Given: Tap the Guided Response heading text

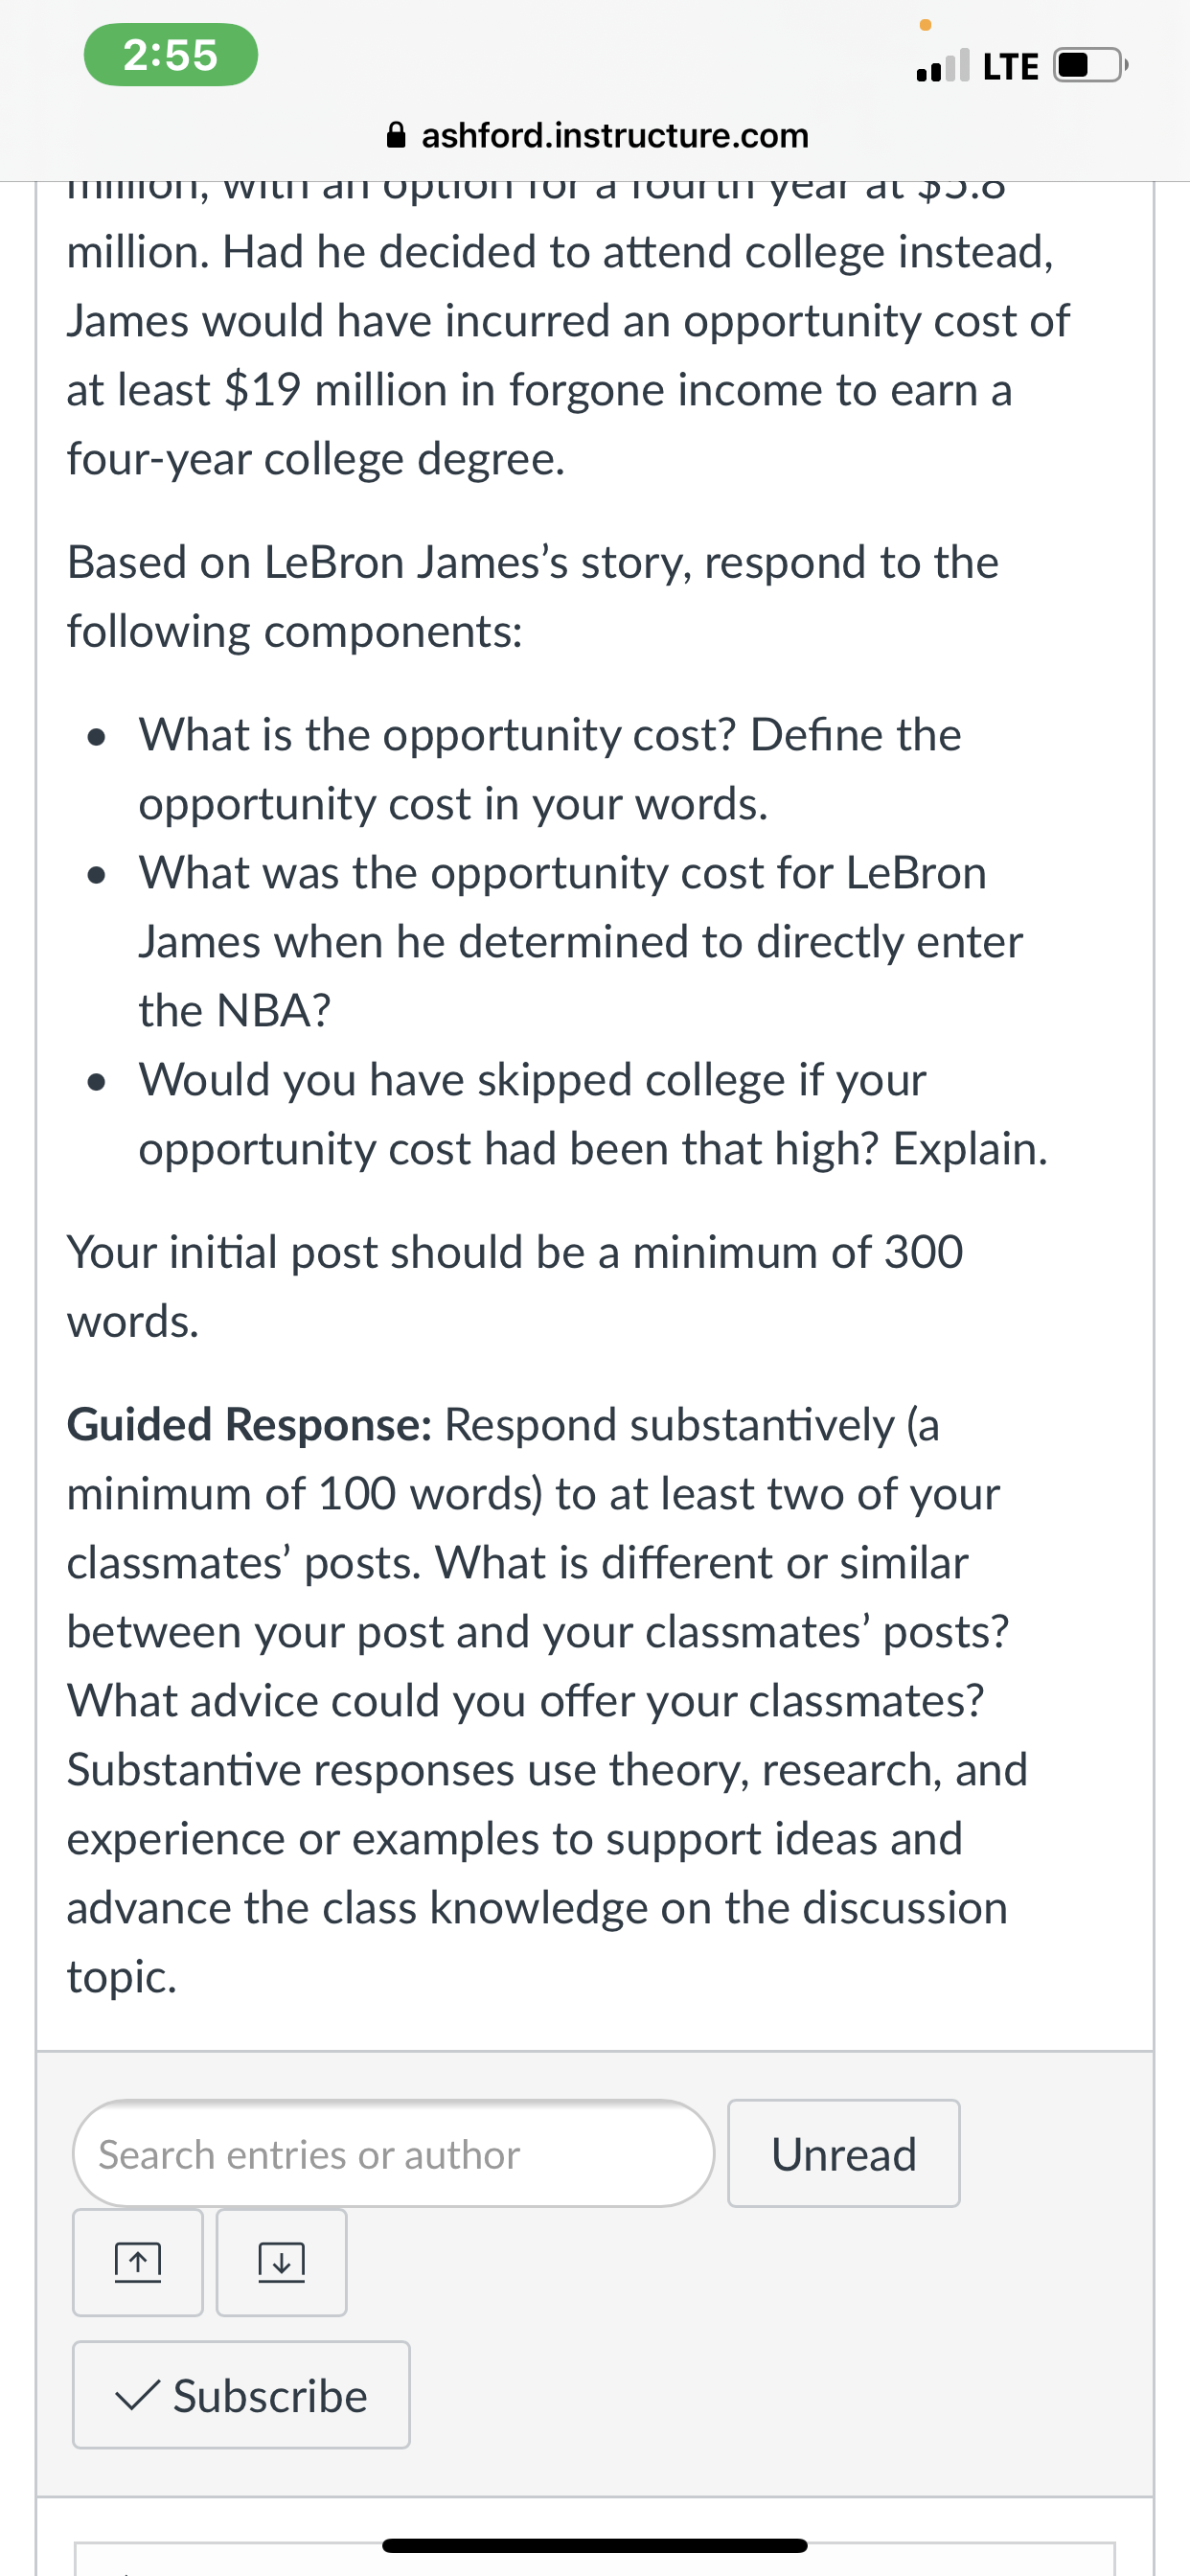Looking at the screenshot, I should click(250, 1424).
